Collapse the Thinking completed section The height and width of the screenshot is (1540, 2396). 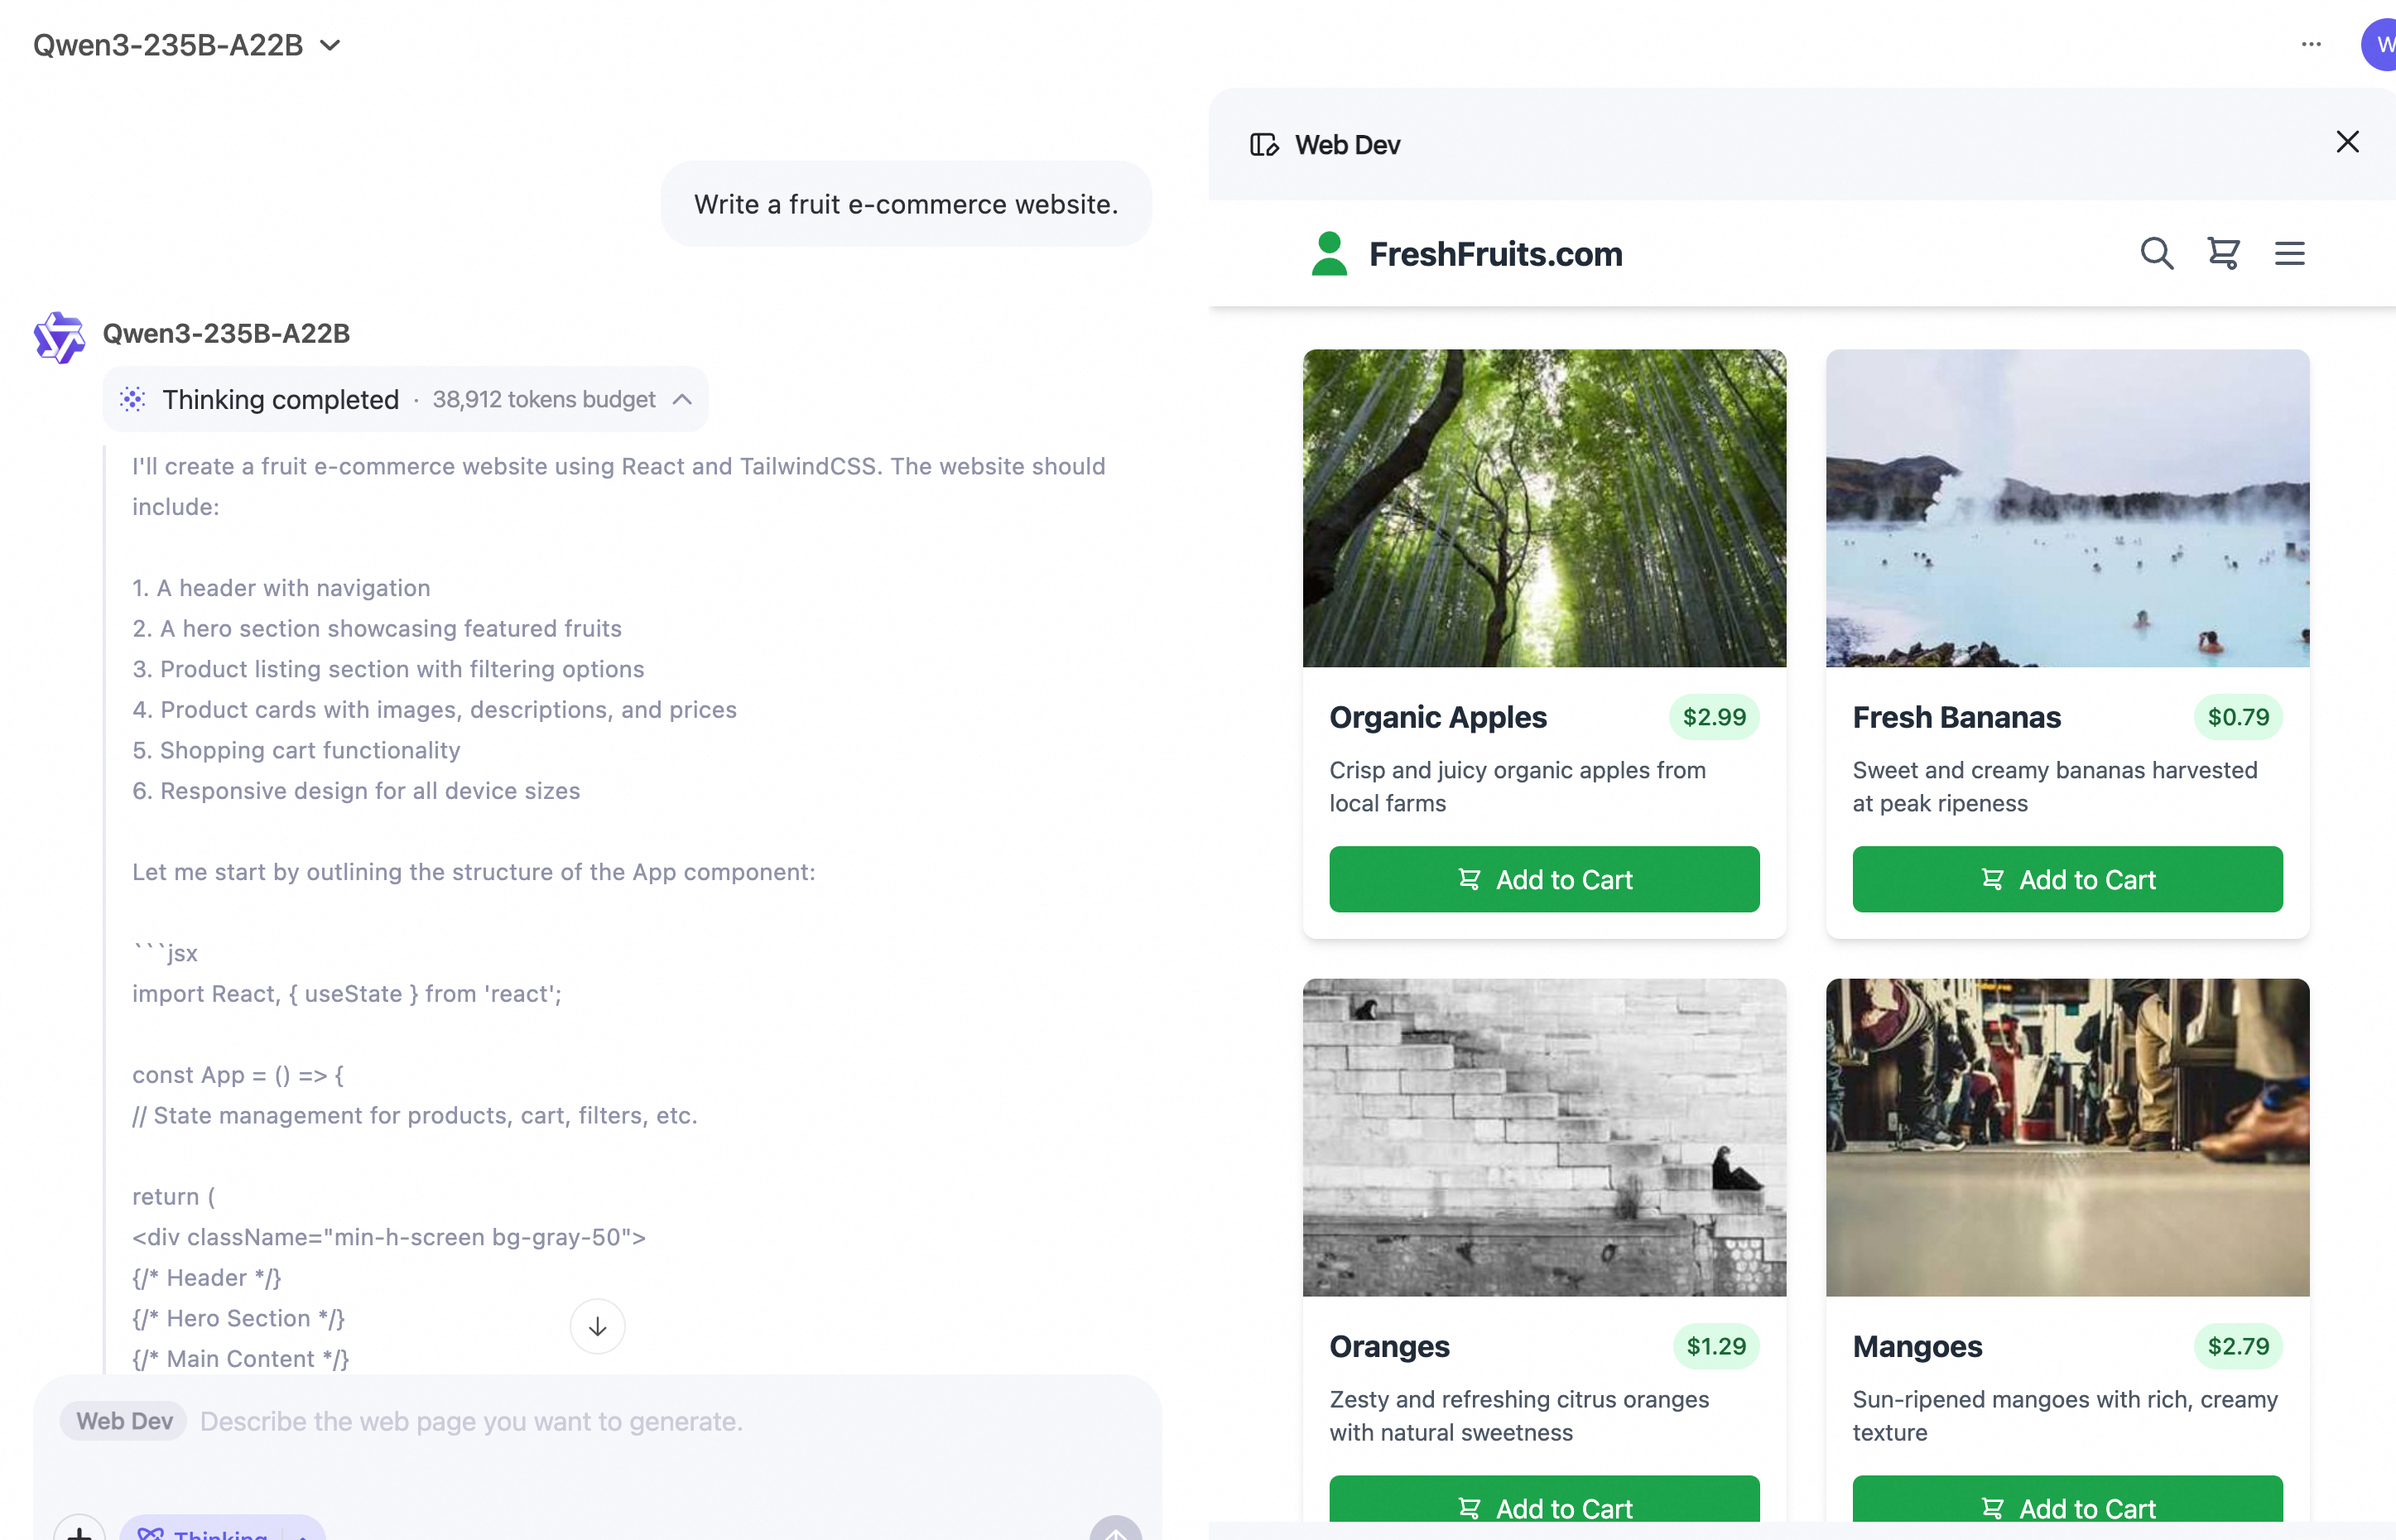pyautogui.click(x=682, y=399)
